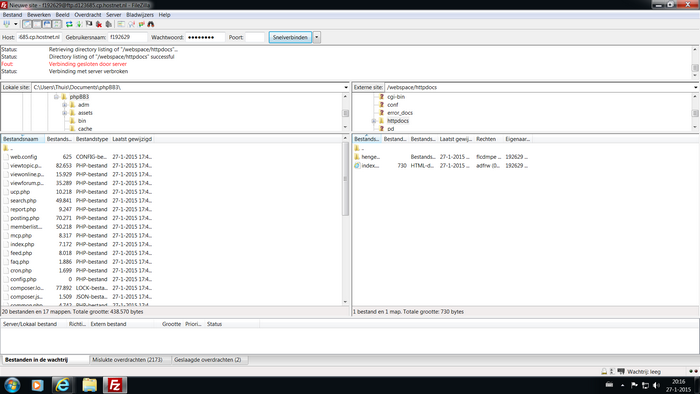Image resolution: width=700 pixels, height=394 pixels.
Task: Open the Bewerken menu
Action: click(x=39, y=15)
